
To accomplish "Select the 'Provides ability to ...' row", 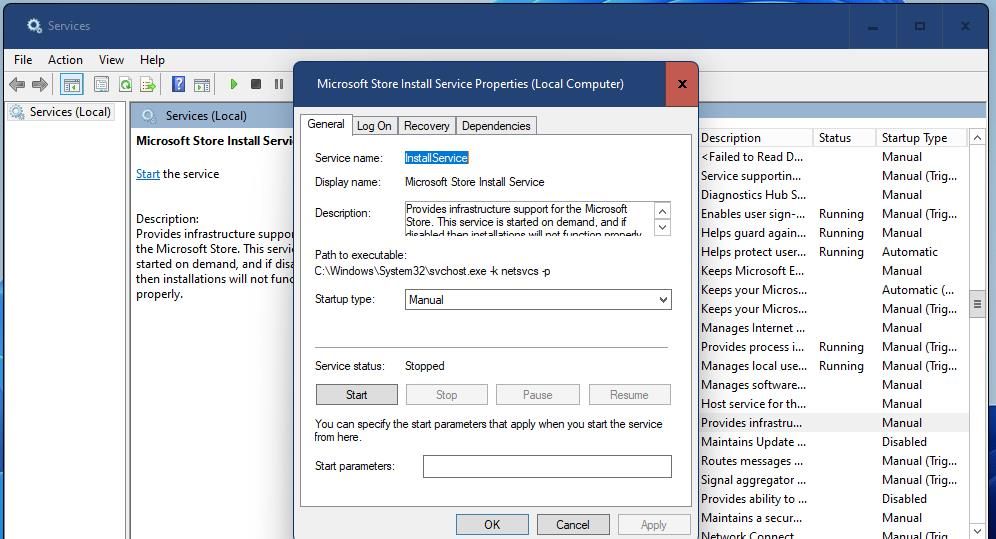I will (833, 499).
